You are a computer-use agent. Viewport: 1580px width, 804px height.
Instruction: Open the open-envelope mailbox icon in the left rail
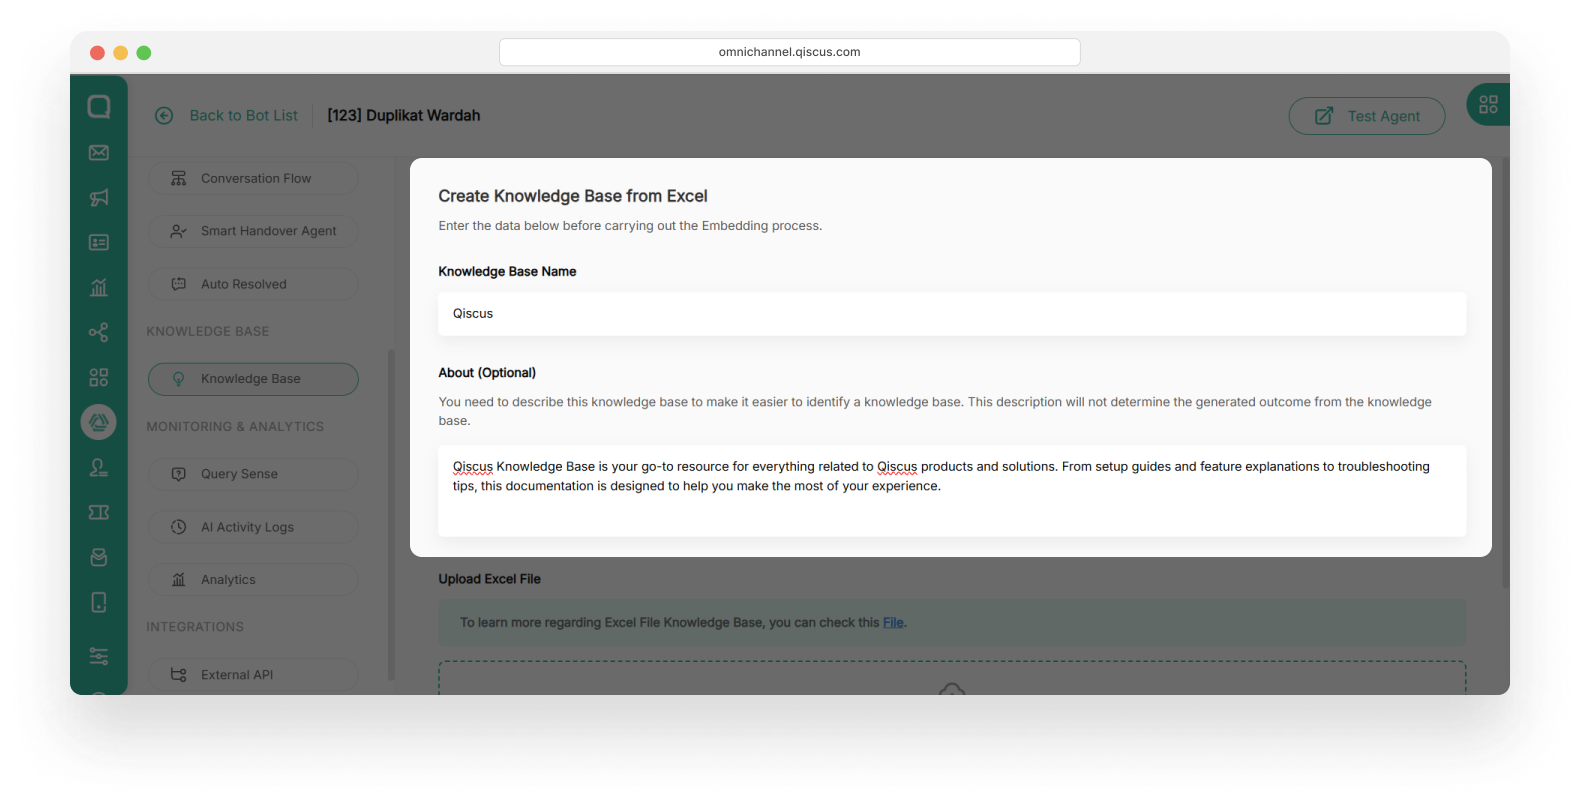99,558
